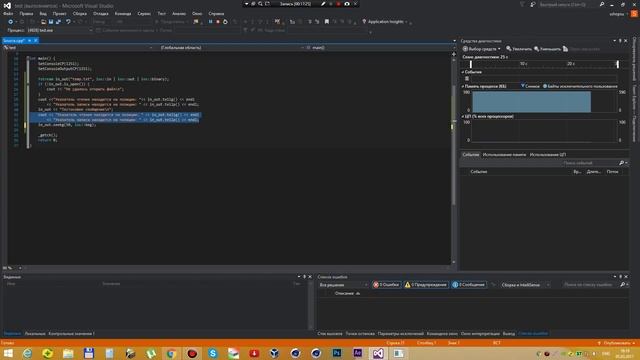This screenshot has width=640, height=360.
Task: Click the Windows Start button
Action: tap(8, 353)
